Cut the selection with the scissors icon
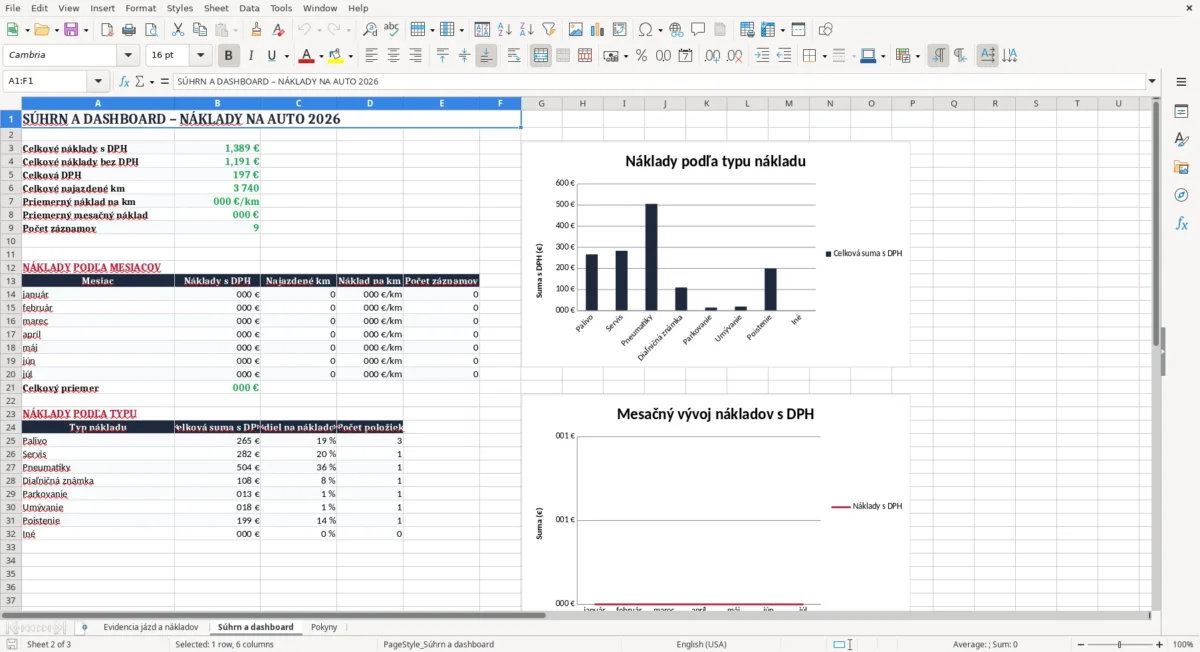Image resolution: width=1200 pixels, height=652 pixels. tap(177, 30)
